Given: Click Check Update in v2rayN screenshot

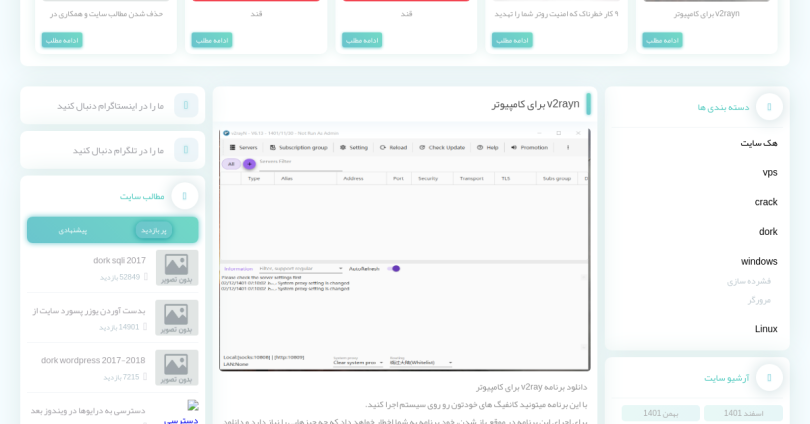Looking at the screenshot, I should (x=442, y=148).
